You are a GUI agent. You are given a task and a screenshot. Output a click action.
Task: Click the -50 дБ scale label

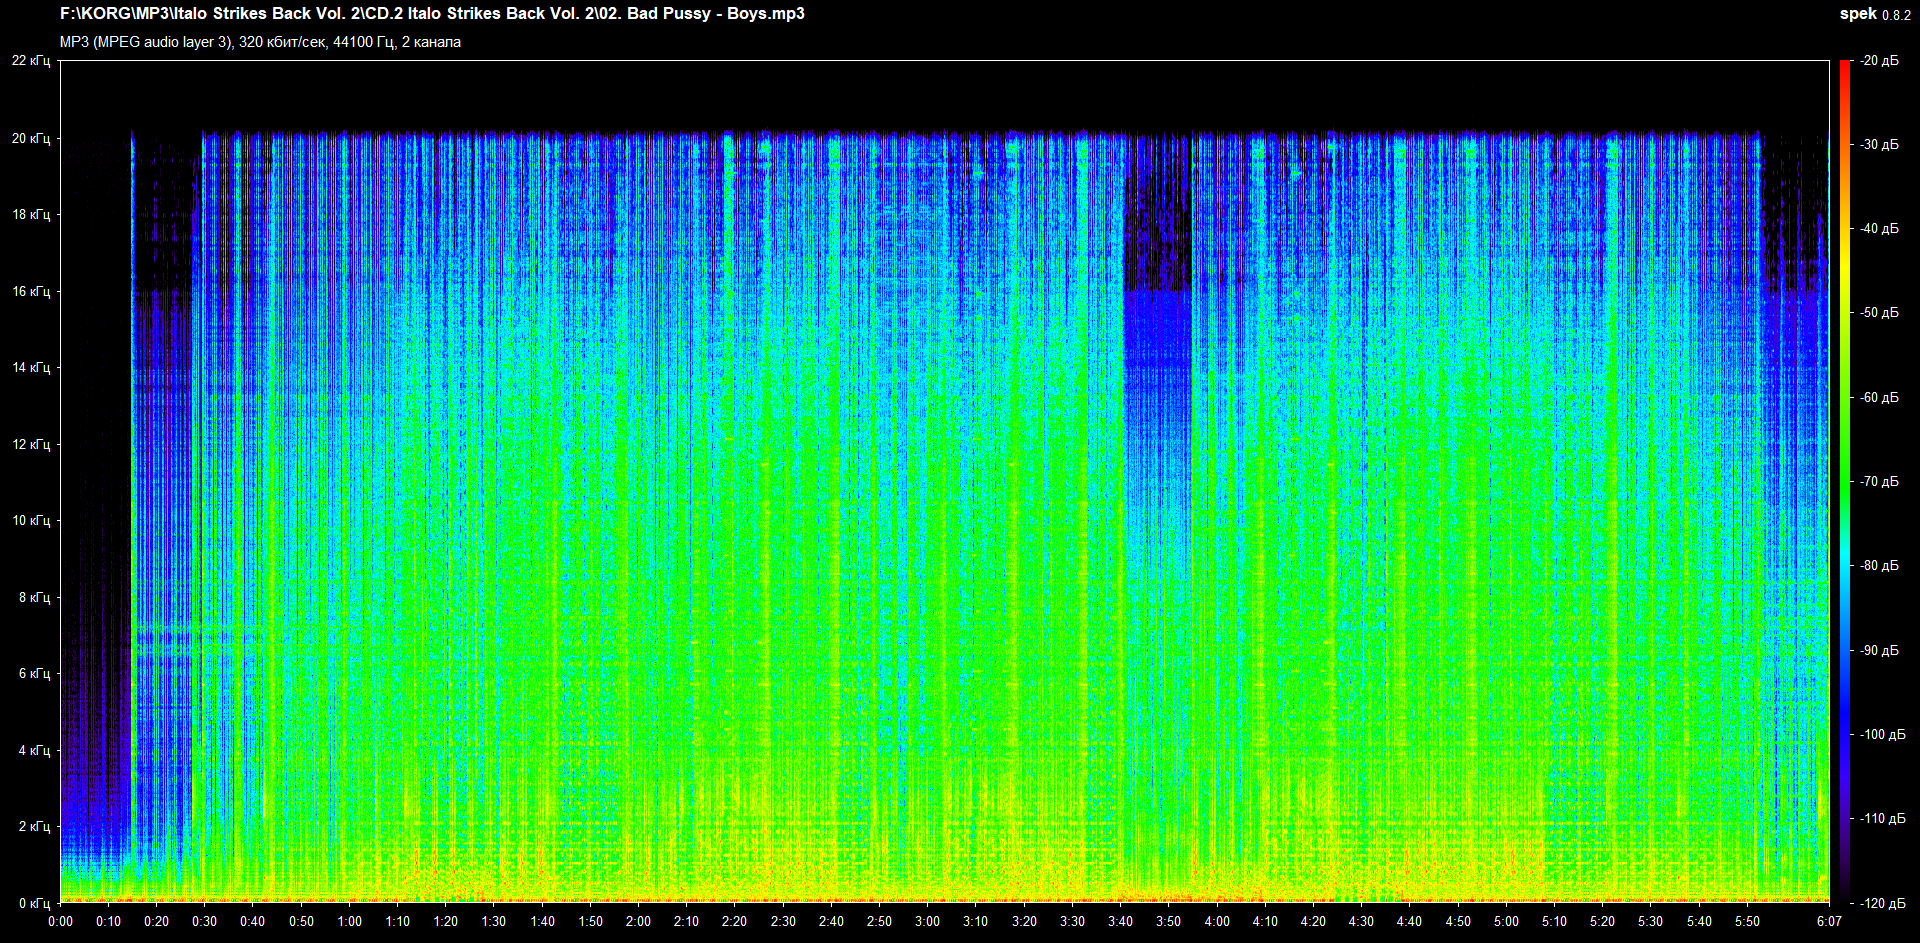1879,313
